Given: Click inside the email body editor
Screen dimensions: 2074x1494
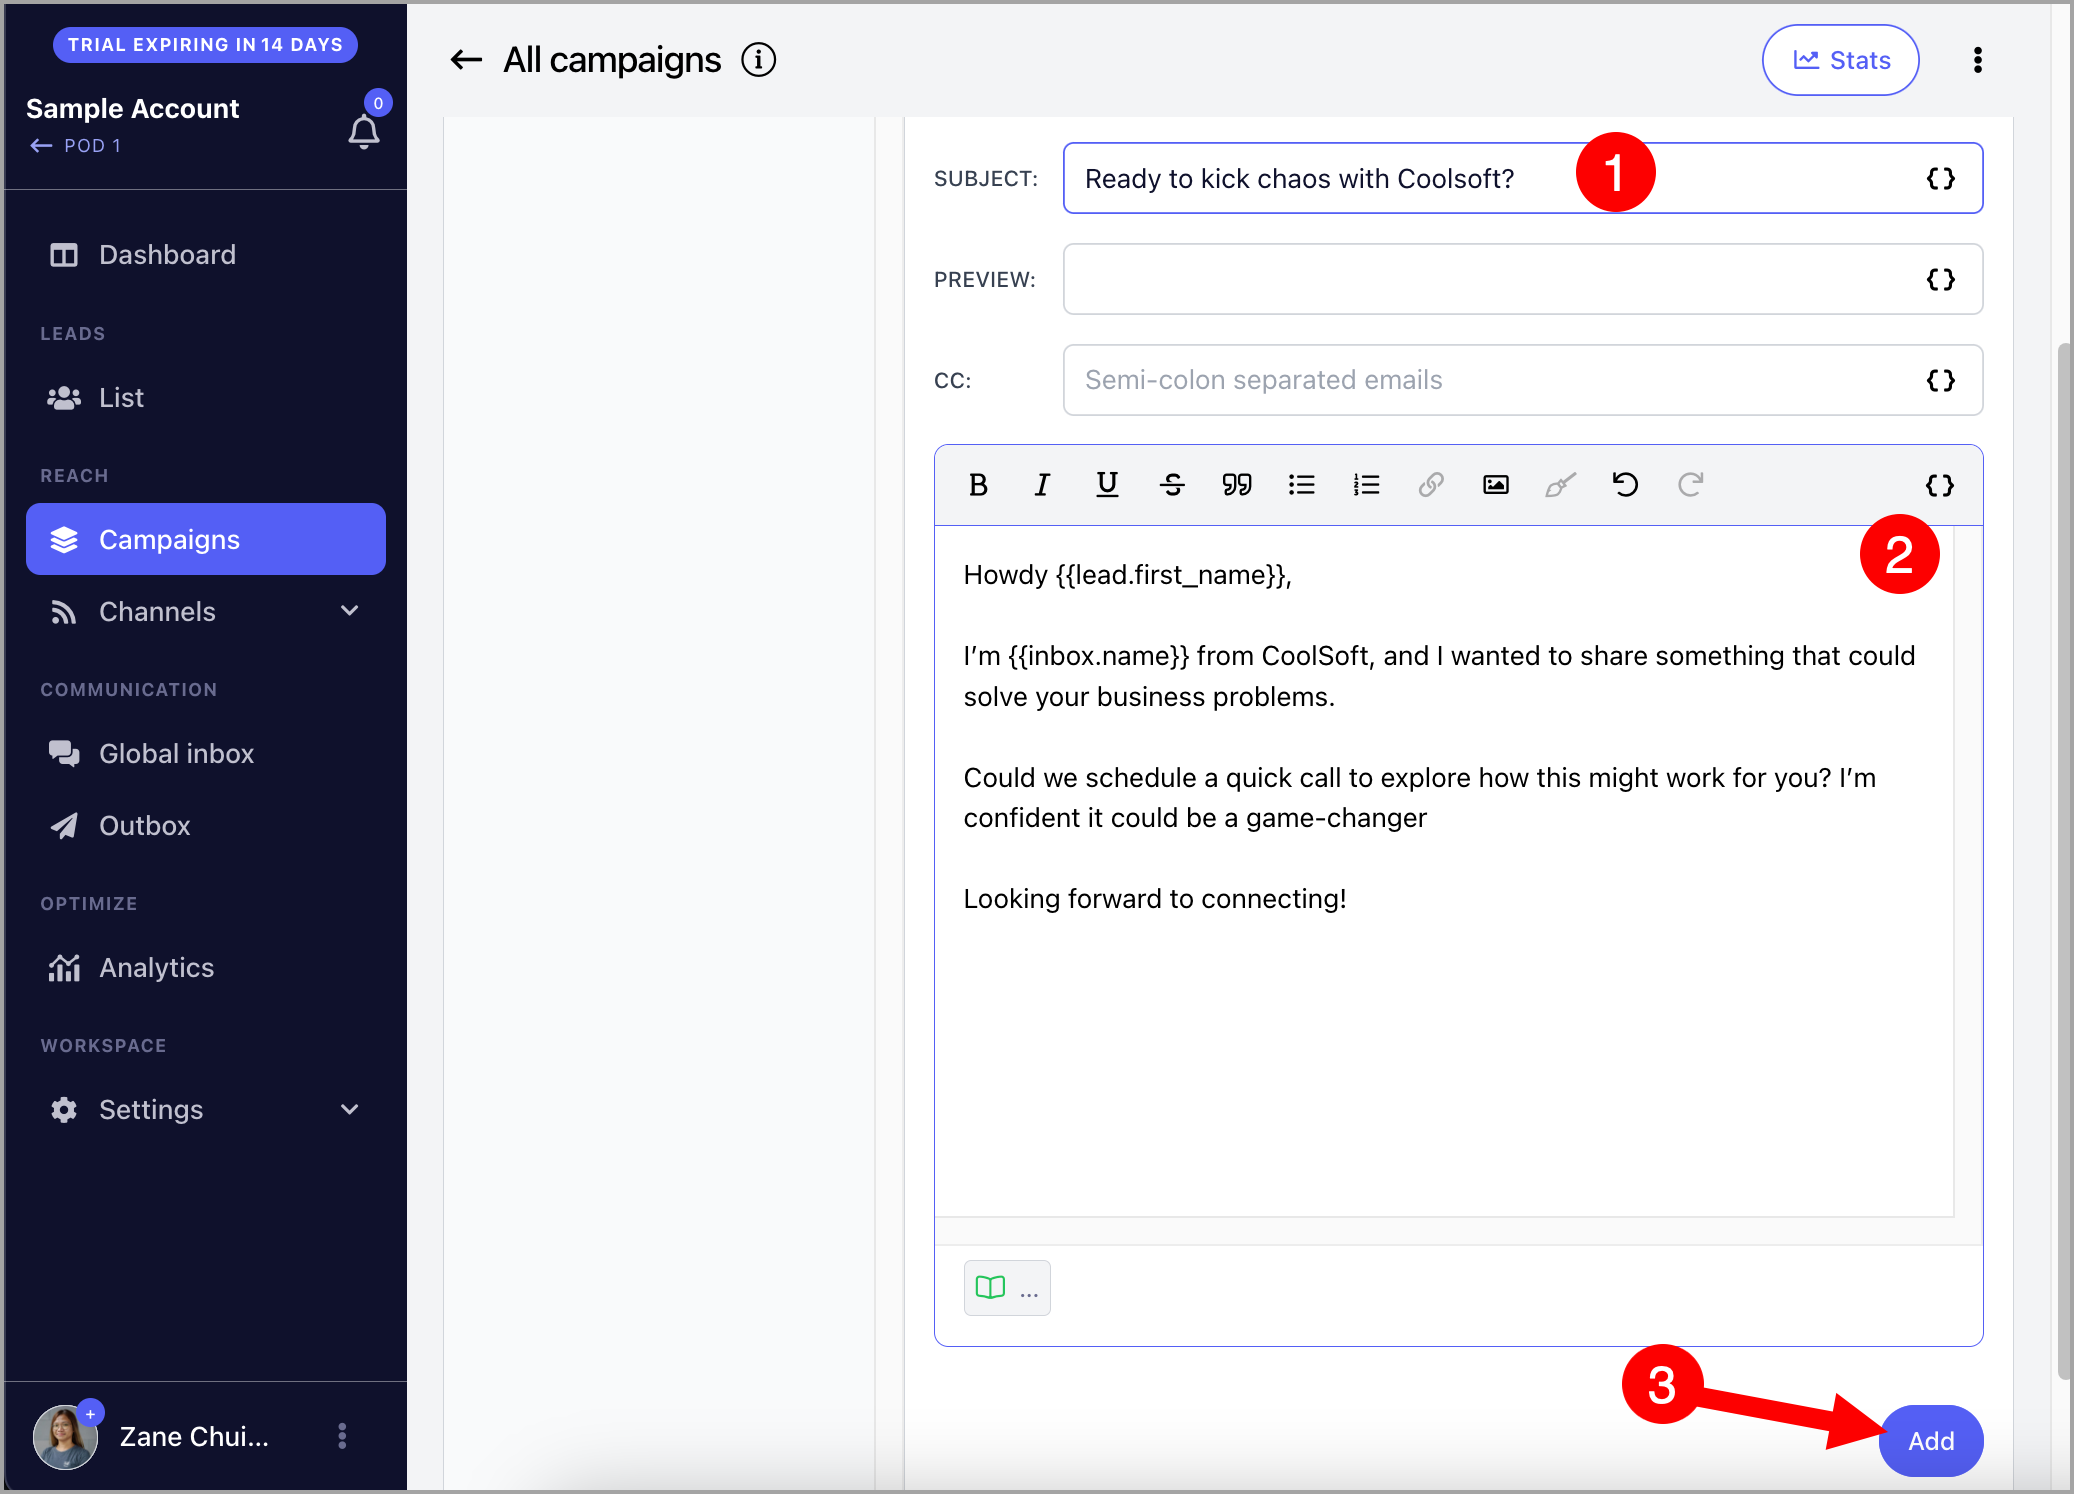Looking at the screenshot, I should (1444, 871).
